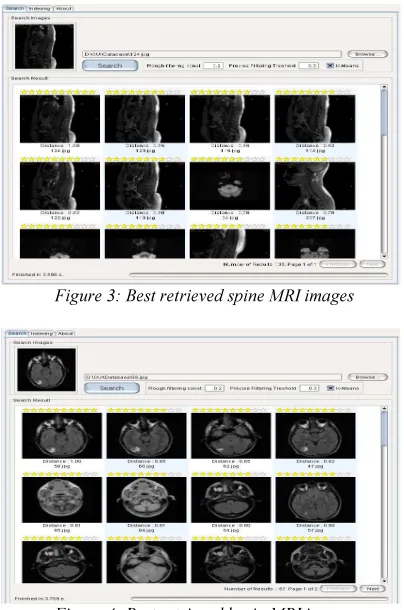Viewport: 404px width, 610px height.
Task: Select the Search tab in the spine MRI window
Action: click(x=15, y=8)
